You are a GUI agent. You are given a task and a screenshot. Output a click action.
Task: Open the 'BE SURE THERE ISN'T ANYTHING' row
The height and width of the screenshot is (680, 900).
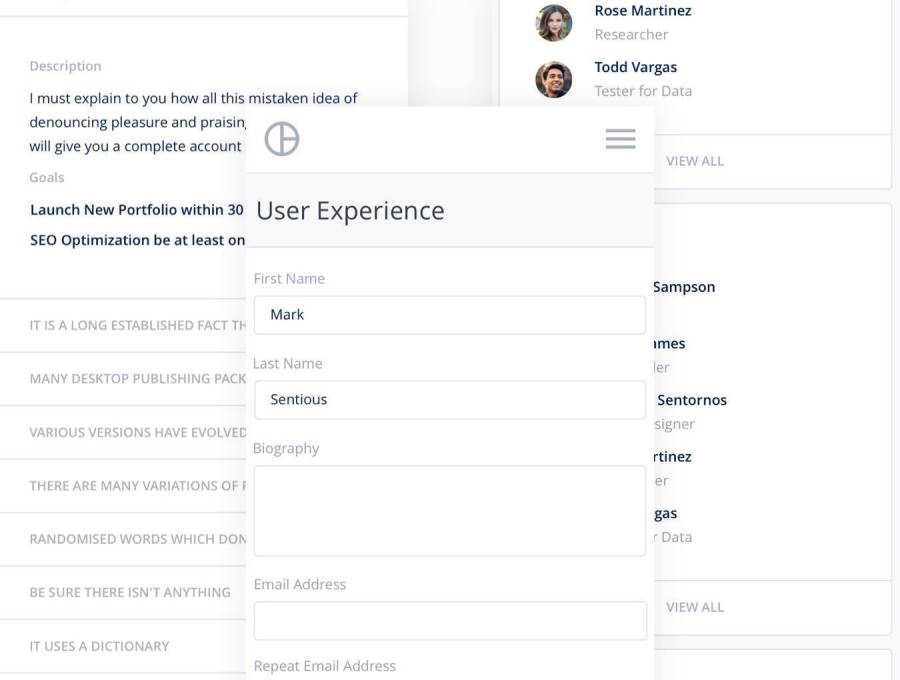pos(123,593)
